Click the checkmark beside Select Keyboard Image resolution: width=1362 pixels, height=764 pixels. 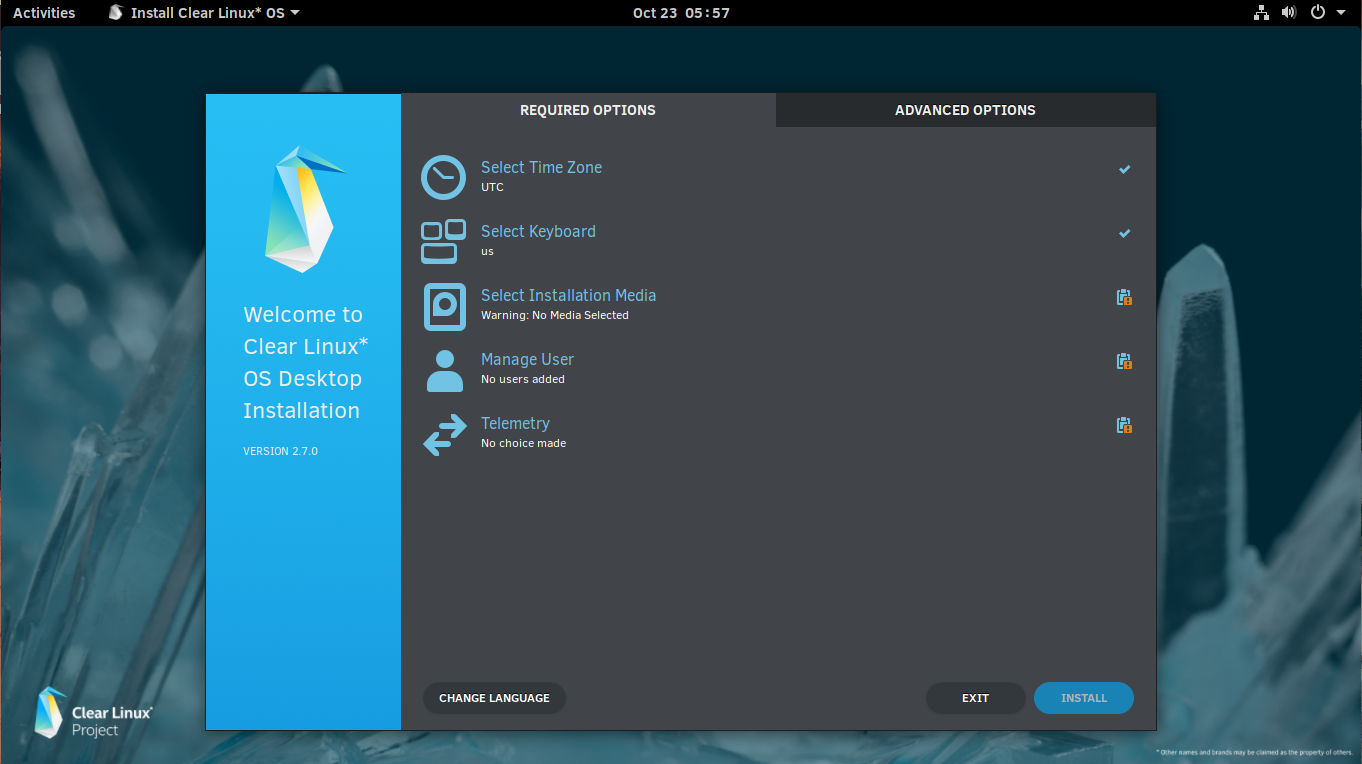click(1125, 233)
